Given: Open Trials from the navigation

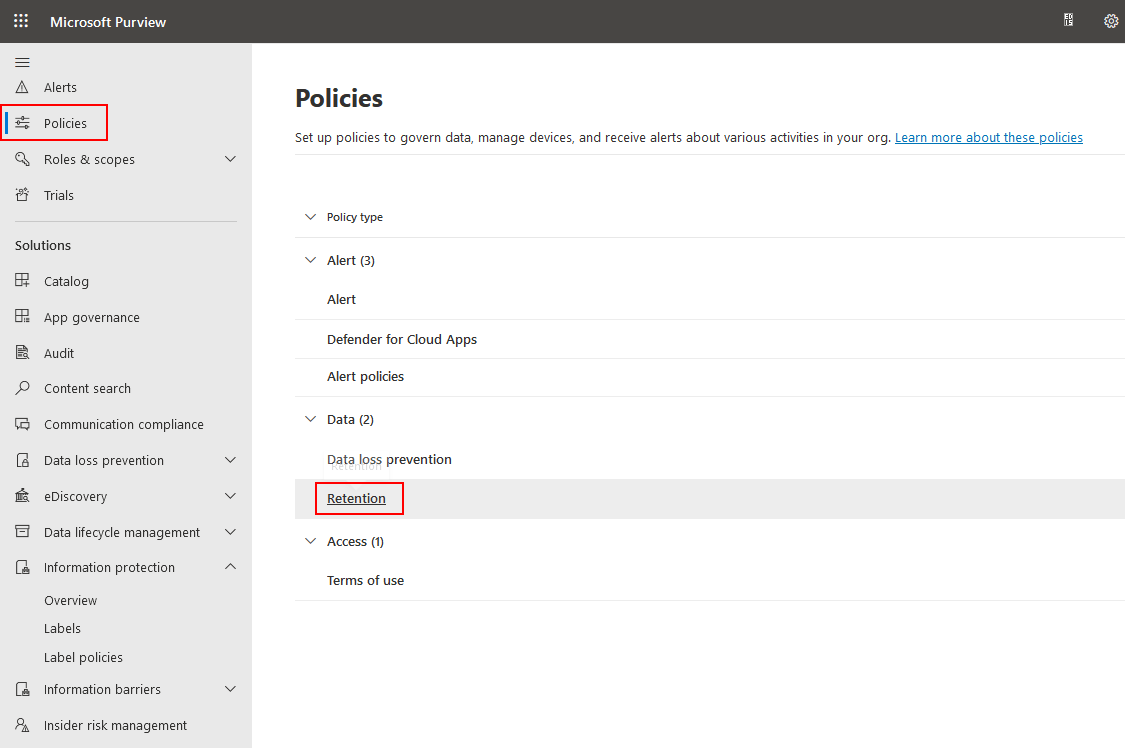Looking at the screenshot, I should 59,195.
